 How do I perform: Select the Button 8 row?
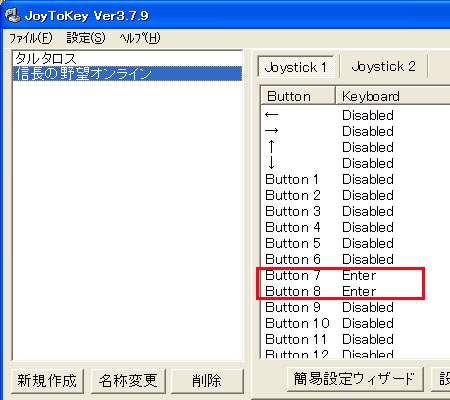pos(355,291)
